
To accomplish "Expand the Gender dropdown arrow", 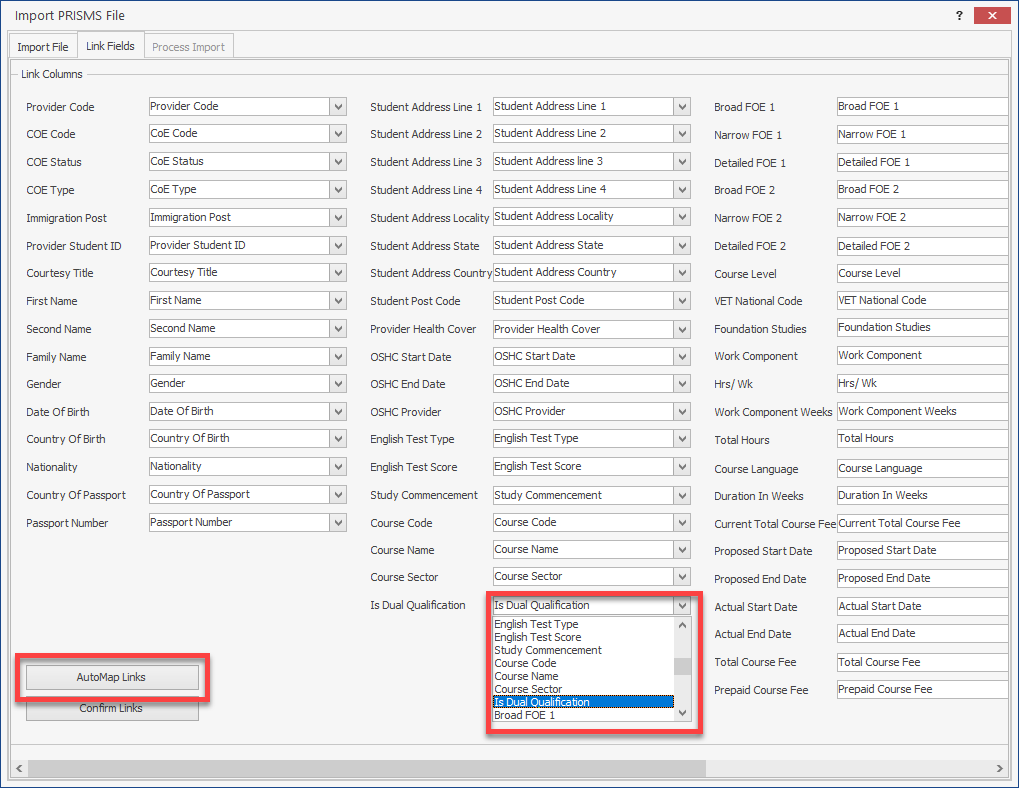I will [x=338, y=384].
